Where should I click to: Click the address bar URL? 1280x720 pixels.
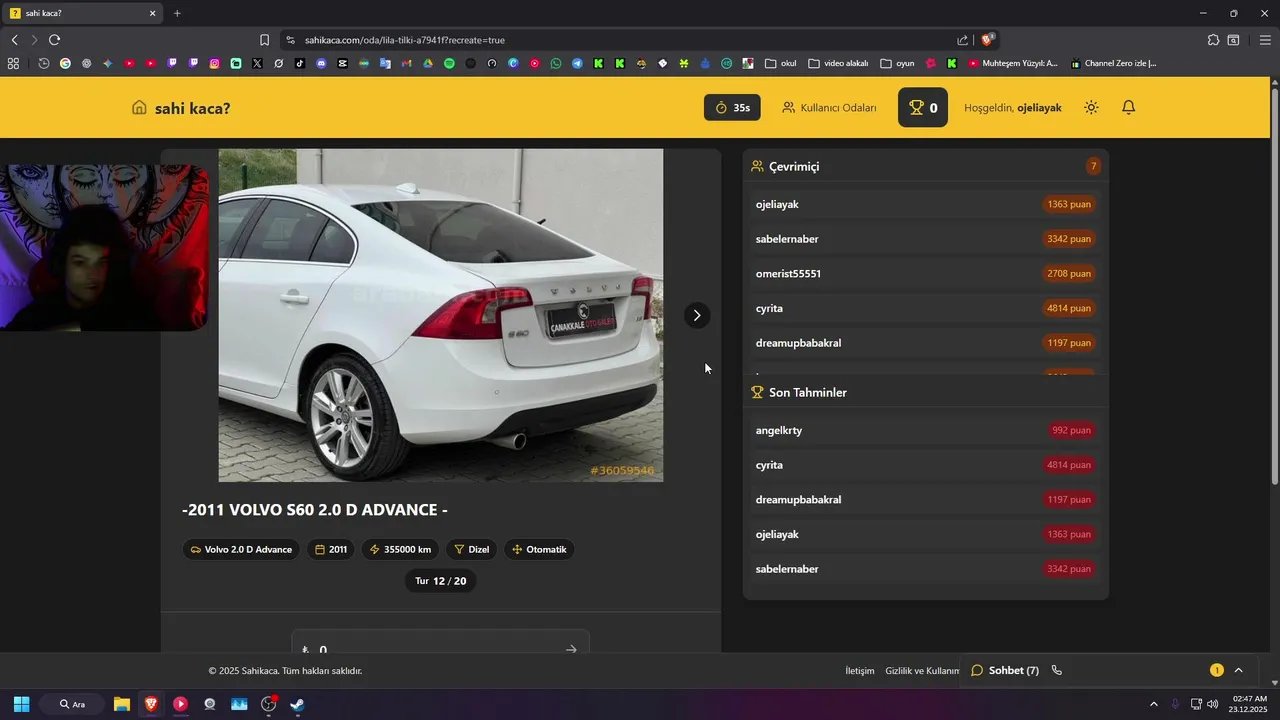pos(405,40)
